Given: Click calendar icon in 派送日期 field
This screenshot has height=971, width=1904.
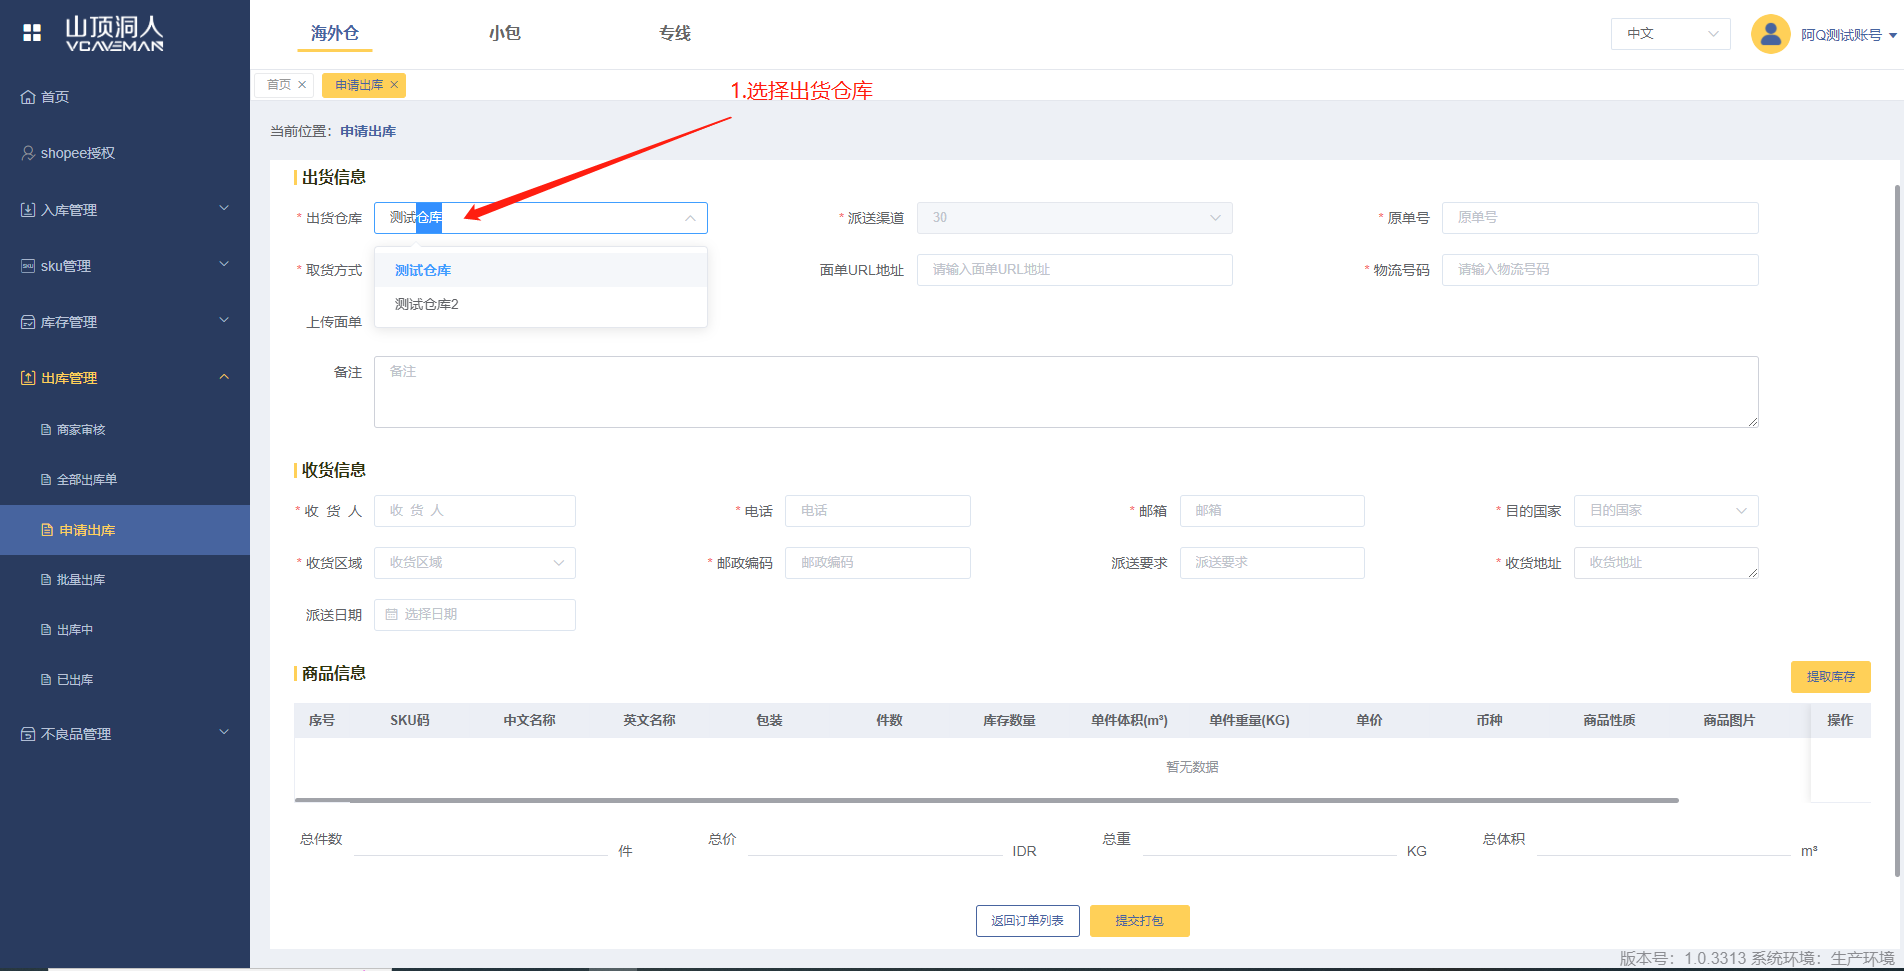Looking at the screenshot, I should 392,614.
